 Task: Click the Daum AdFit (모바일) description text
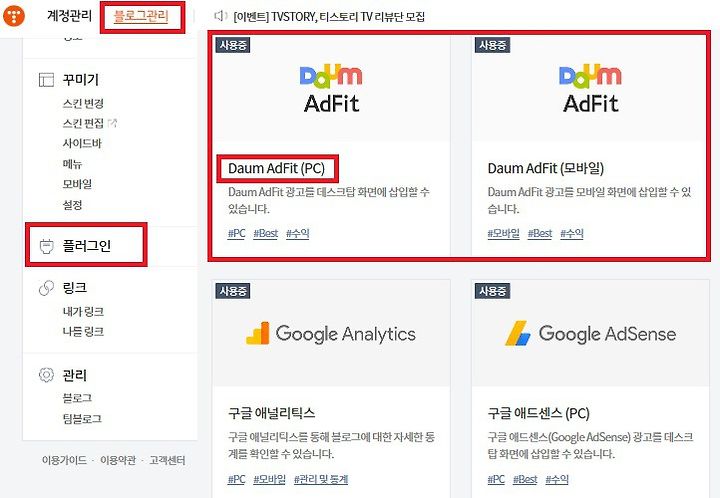[x=589, y=200]
